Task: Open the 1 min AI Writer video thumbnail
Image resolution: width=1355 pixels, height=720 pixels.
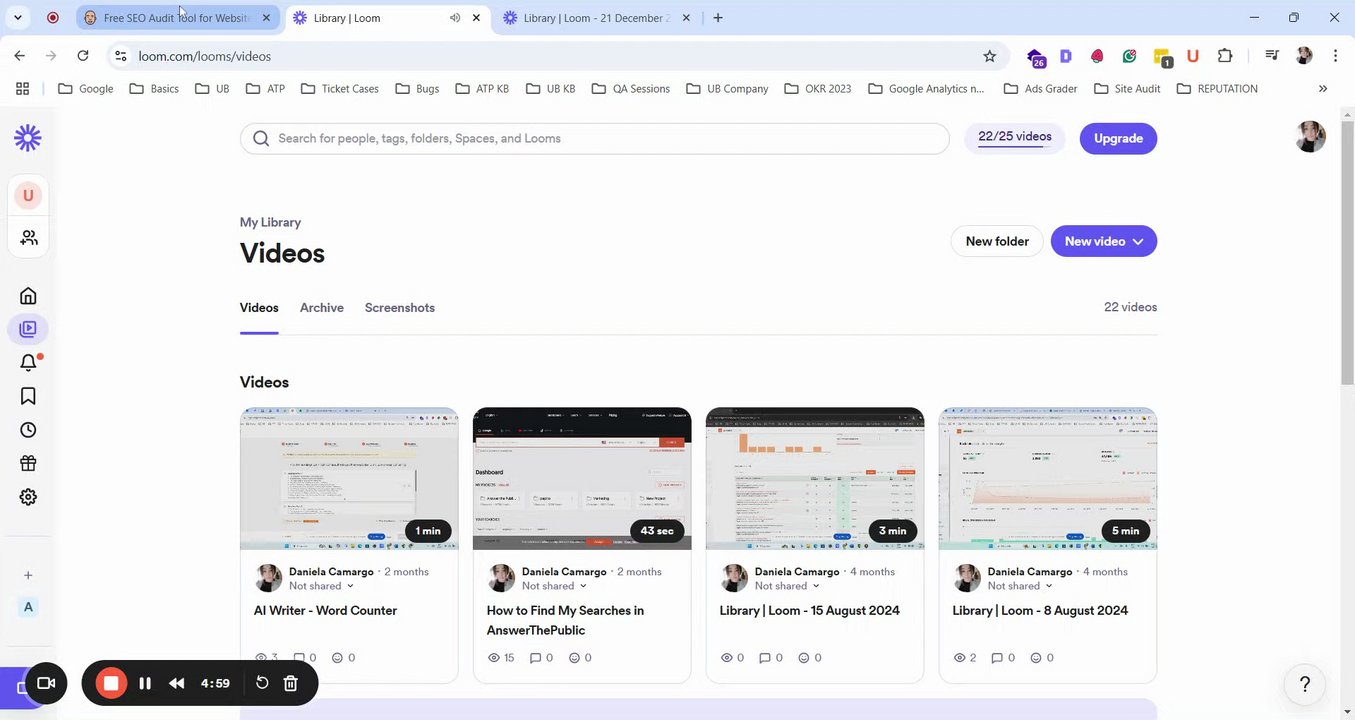Action: point(349,479)
